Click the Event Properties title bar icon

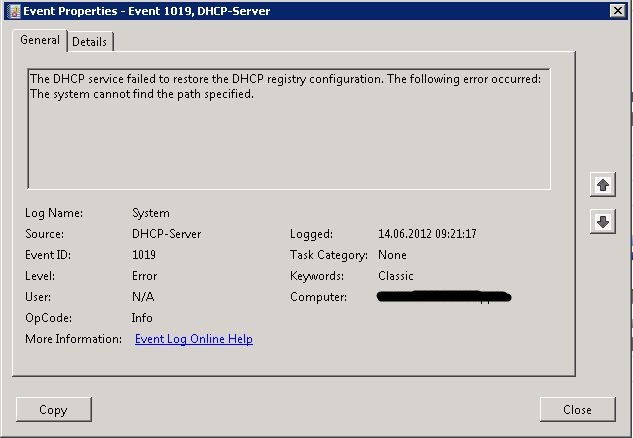point(15,11)
